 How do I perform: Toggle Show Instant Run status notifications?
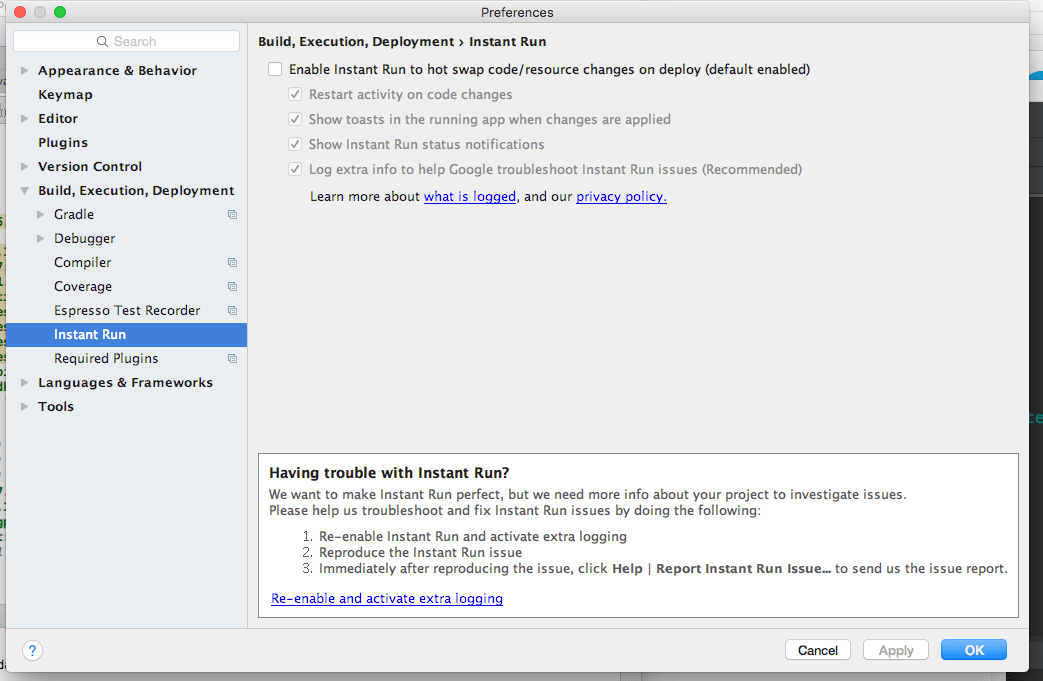coord(295,144)
